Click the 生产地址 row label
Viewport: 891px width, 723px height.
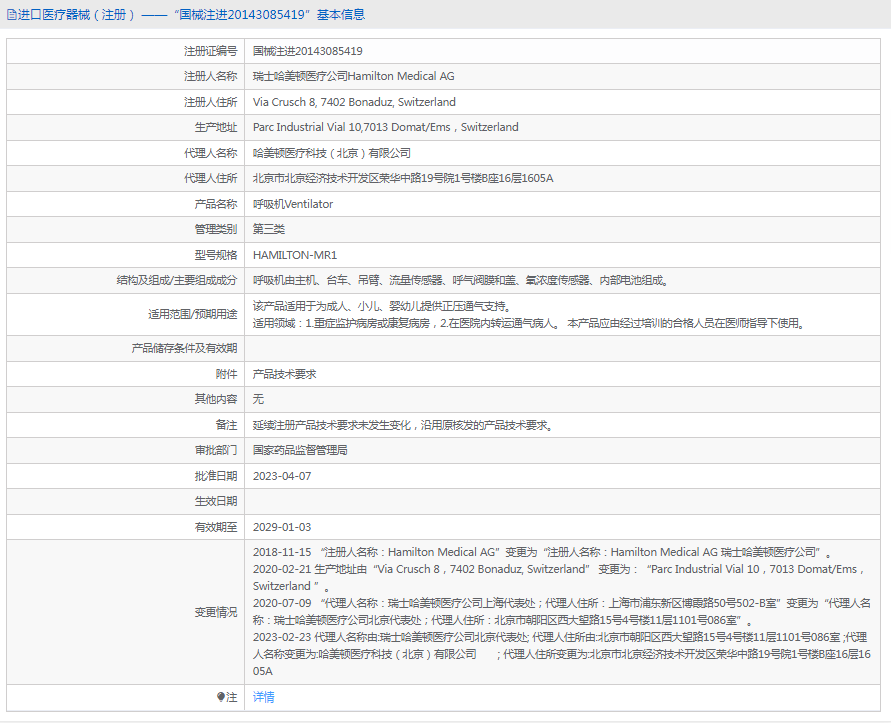(216, 127)
